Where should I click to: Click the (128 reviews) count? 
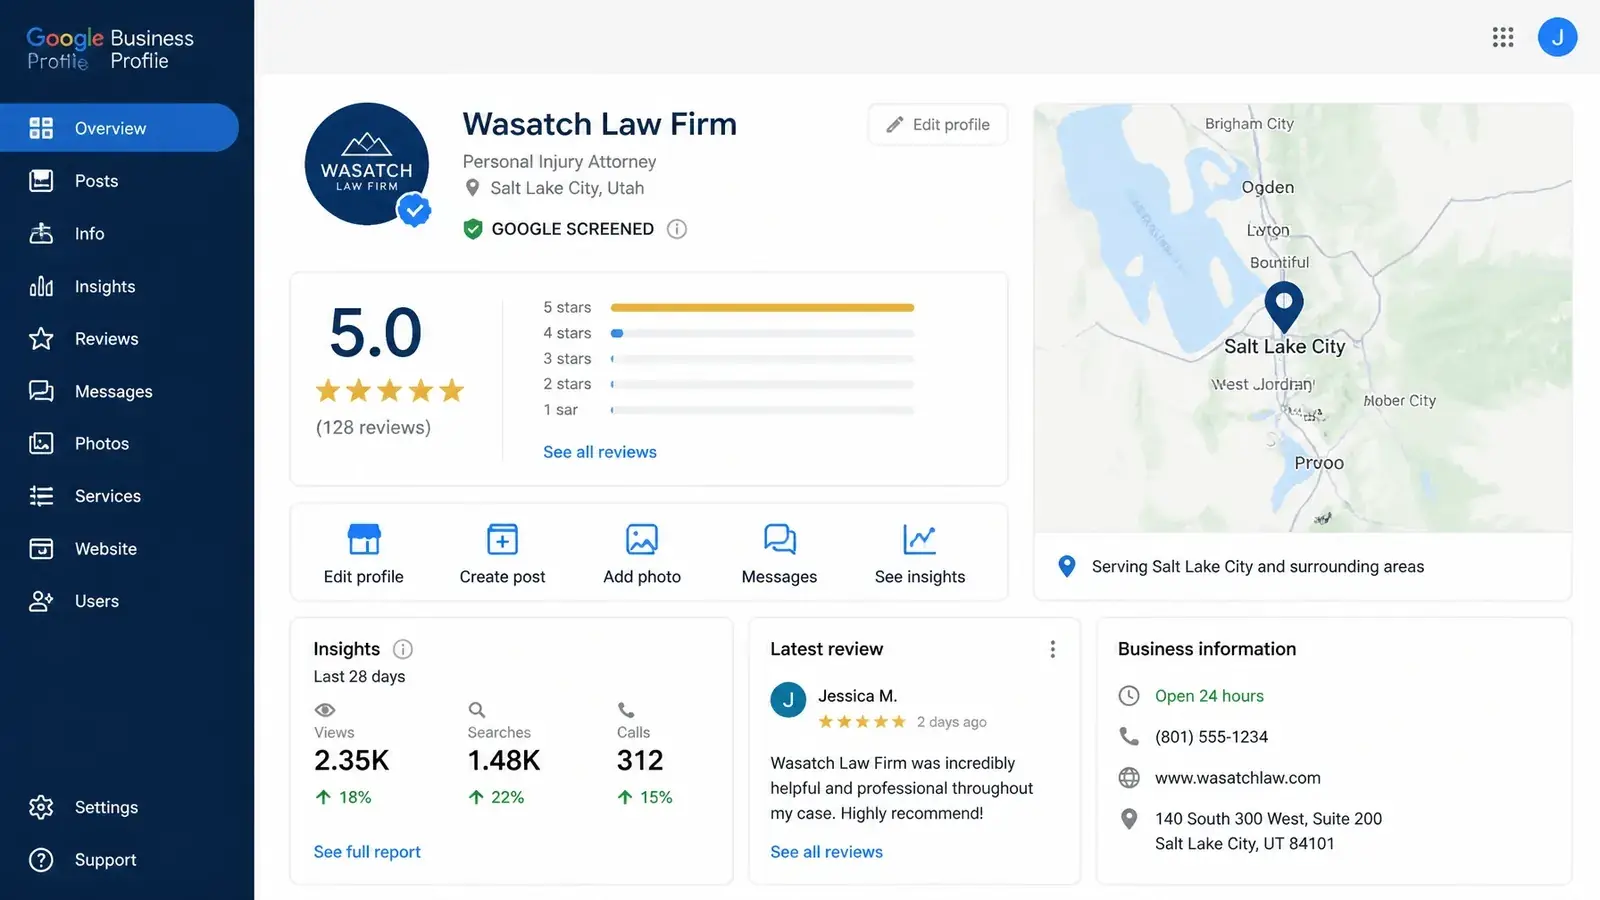click(373, 428)
